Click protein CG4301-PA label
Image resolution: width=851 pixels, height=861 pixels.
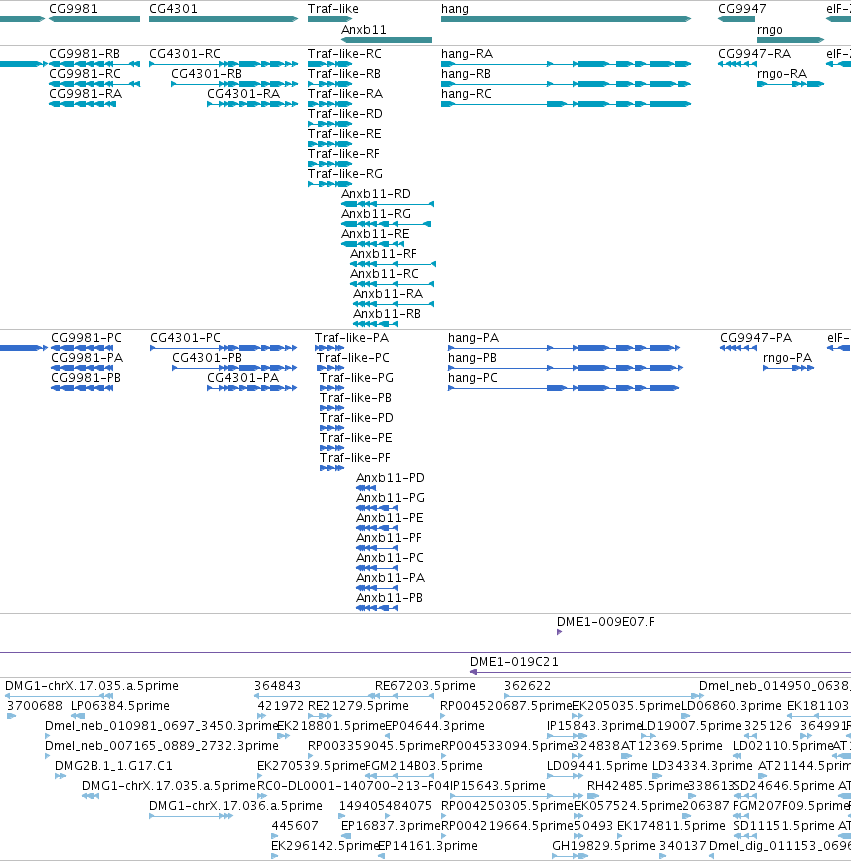(243, 378)
